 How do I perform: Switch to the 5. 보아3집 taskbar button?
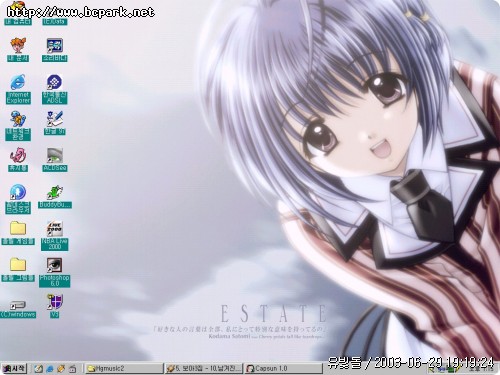pyautogui.click(x=204, y=368)
